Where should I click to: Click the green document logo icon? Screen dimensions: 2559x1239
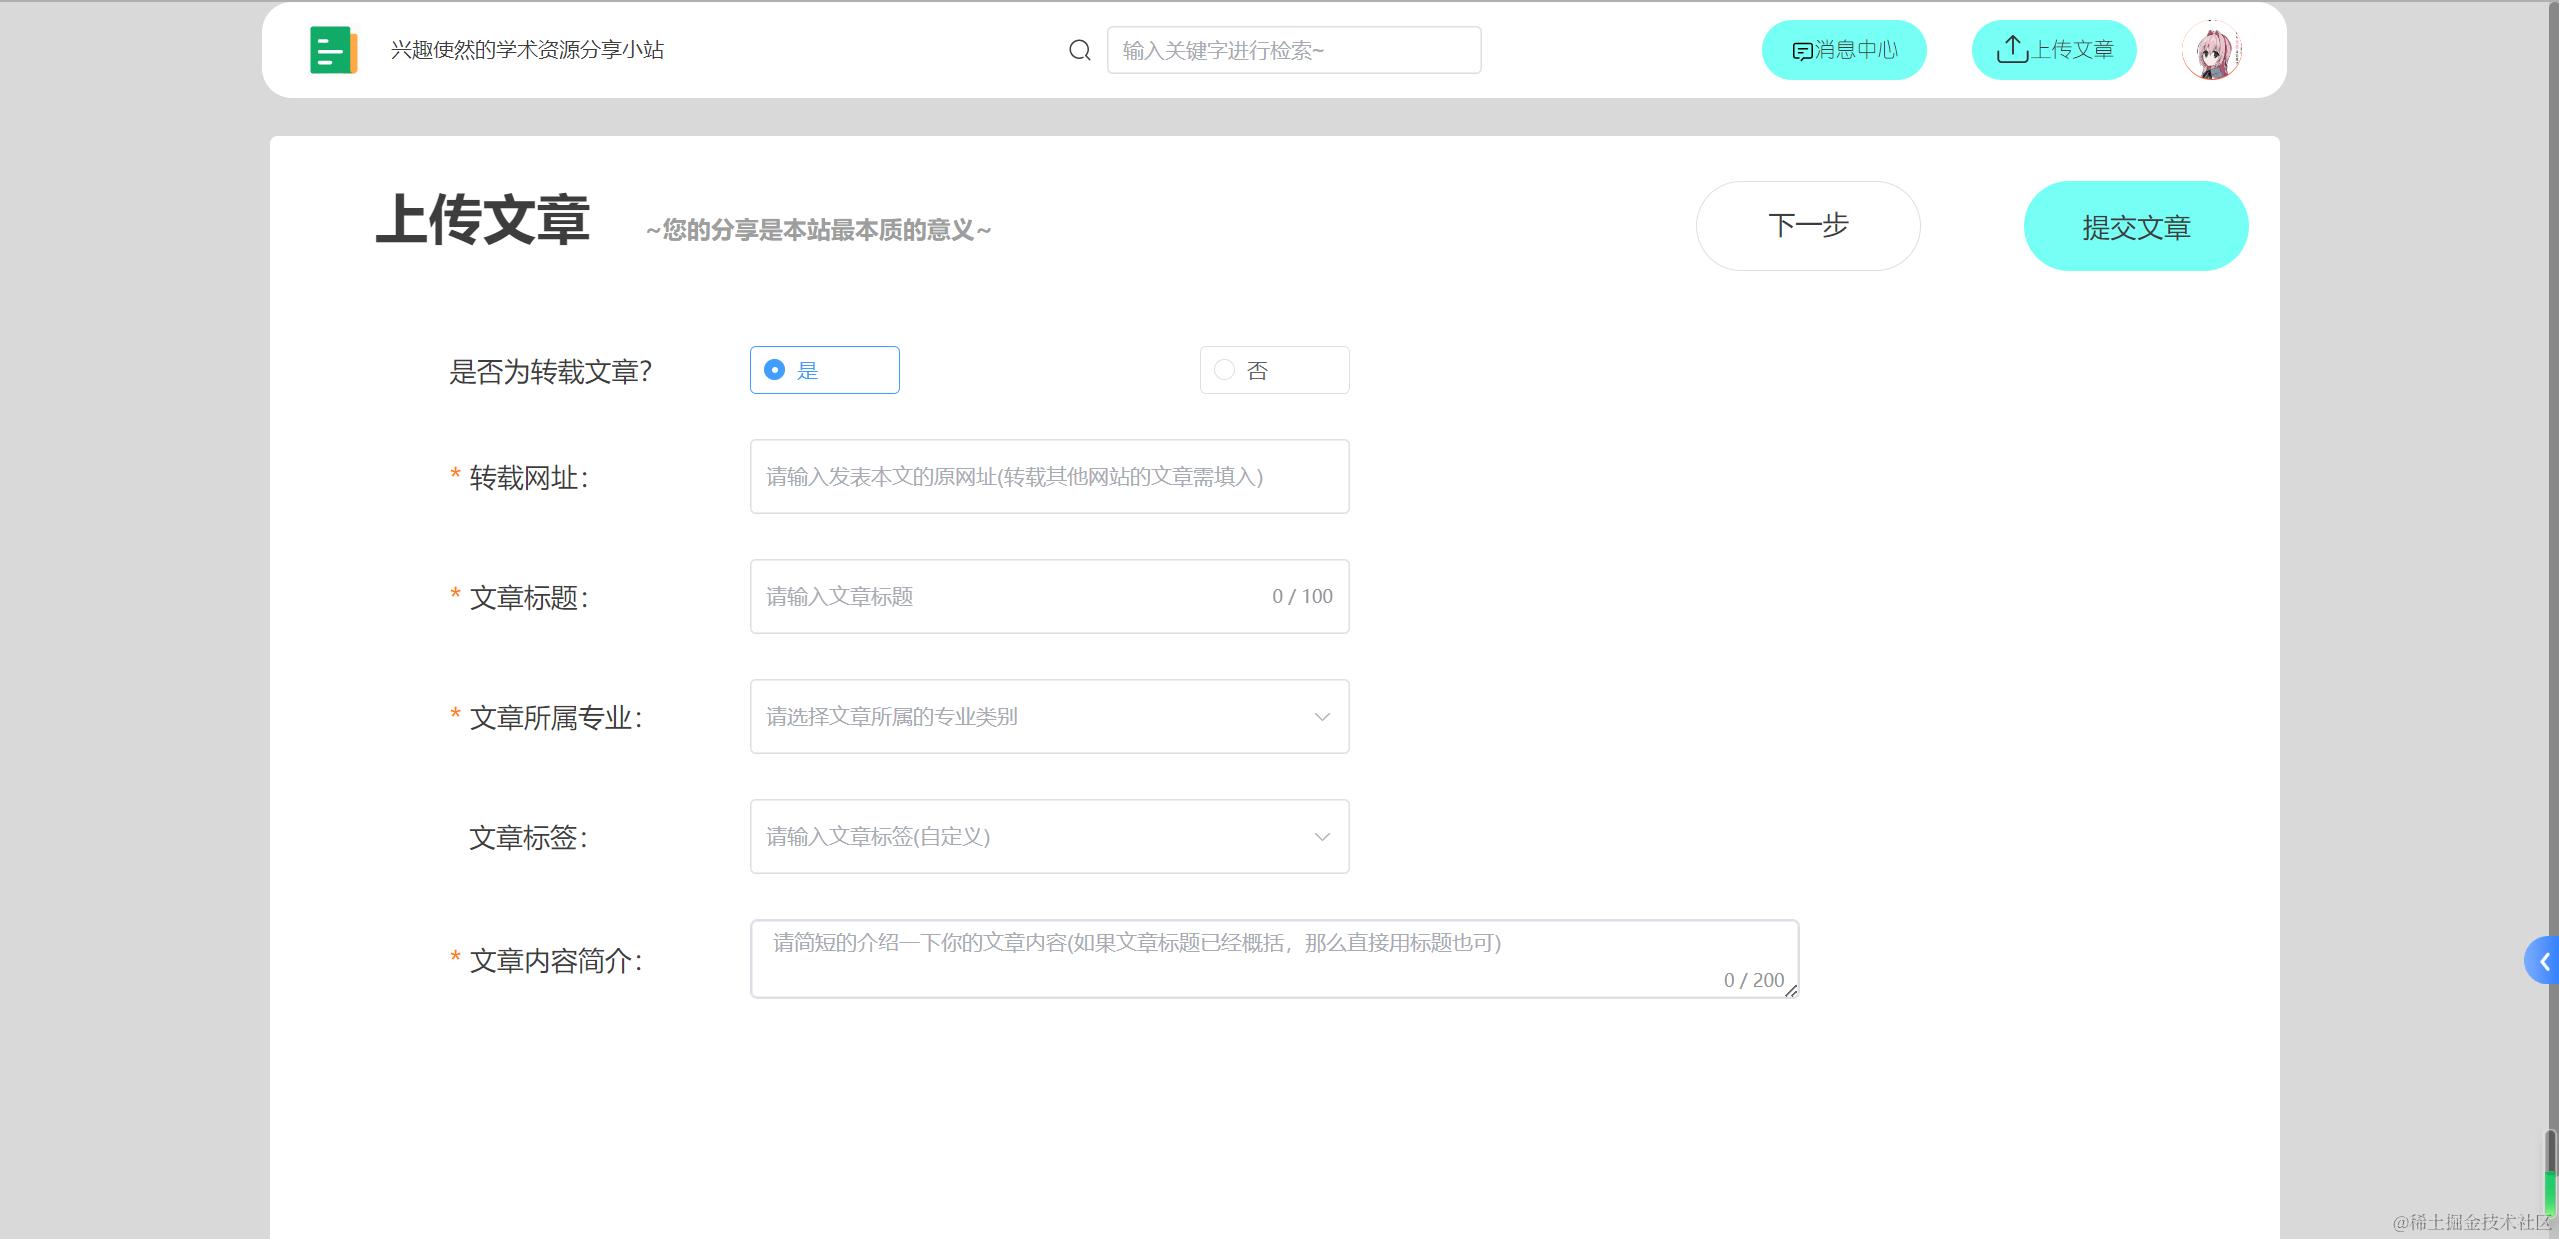click(x=333, y=49)
